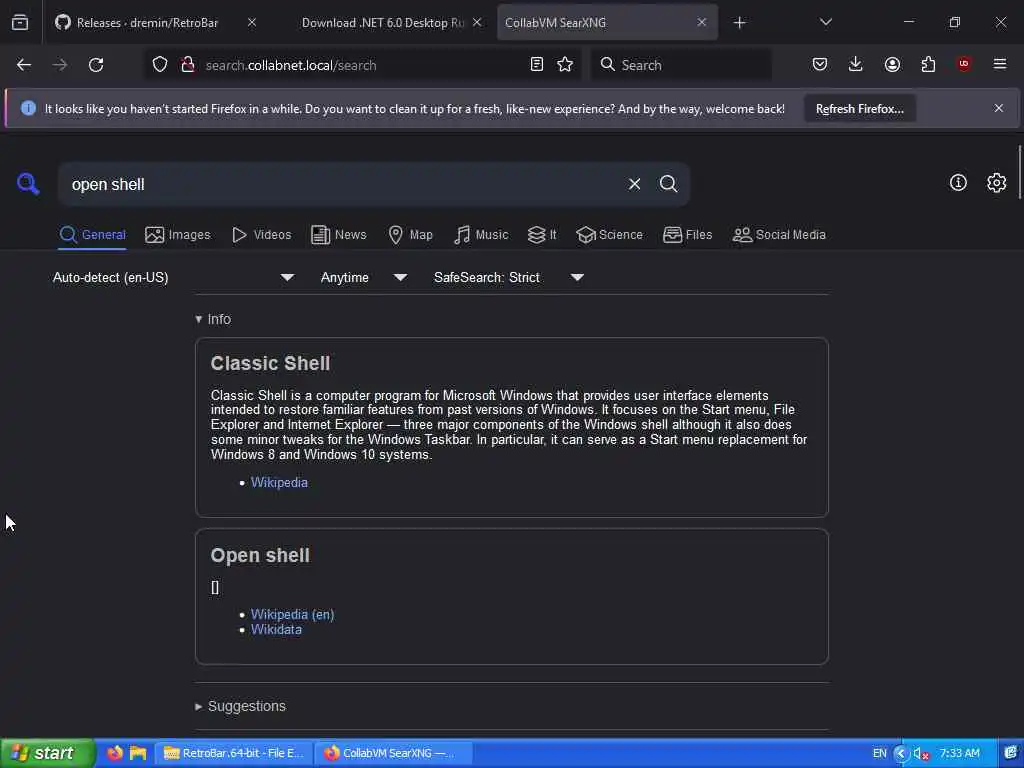
Task: Open Firefox application hamburger menu
Action: (1000, 64)
